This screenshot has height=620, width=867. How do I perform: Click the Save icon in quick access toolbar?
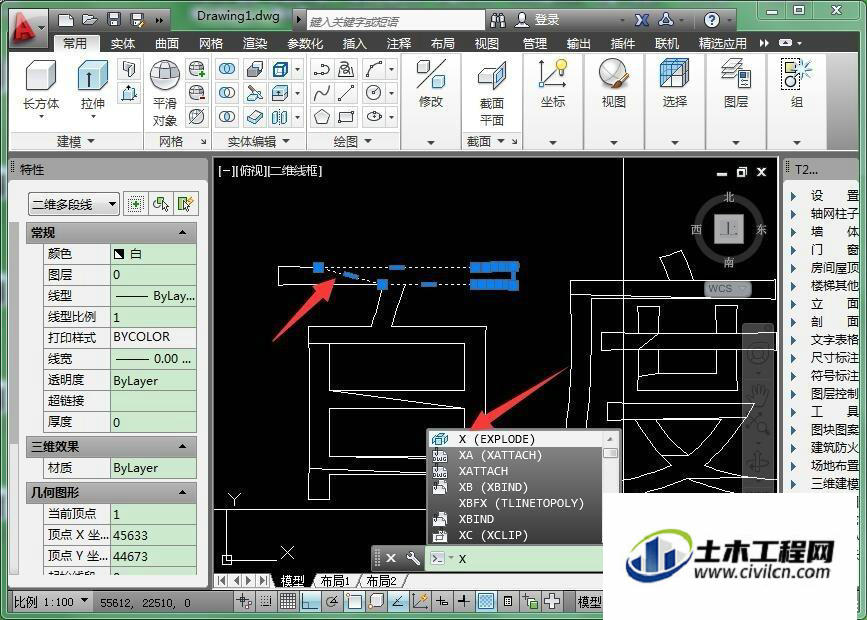click(114, 20)
